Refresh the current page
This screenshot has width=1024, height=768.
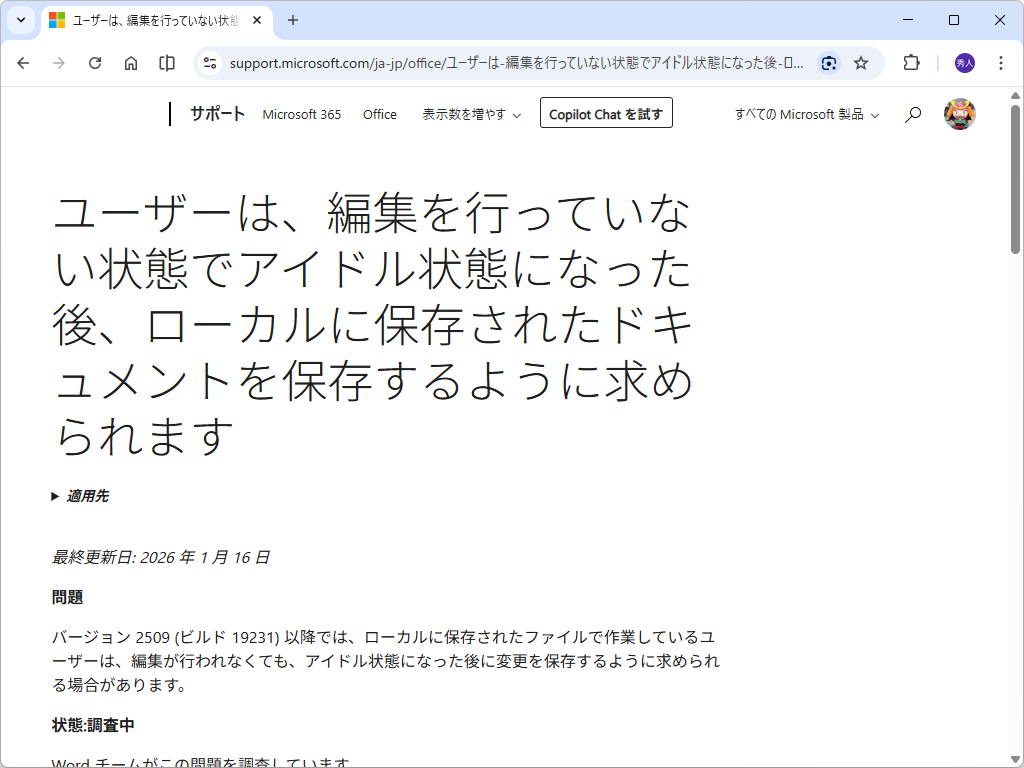tap(95, 63)
